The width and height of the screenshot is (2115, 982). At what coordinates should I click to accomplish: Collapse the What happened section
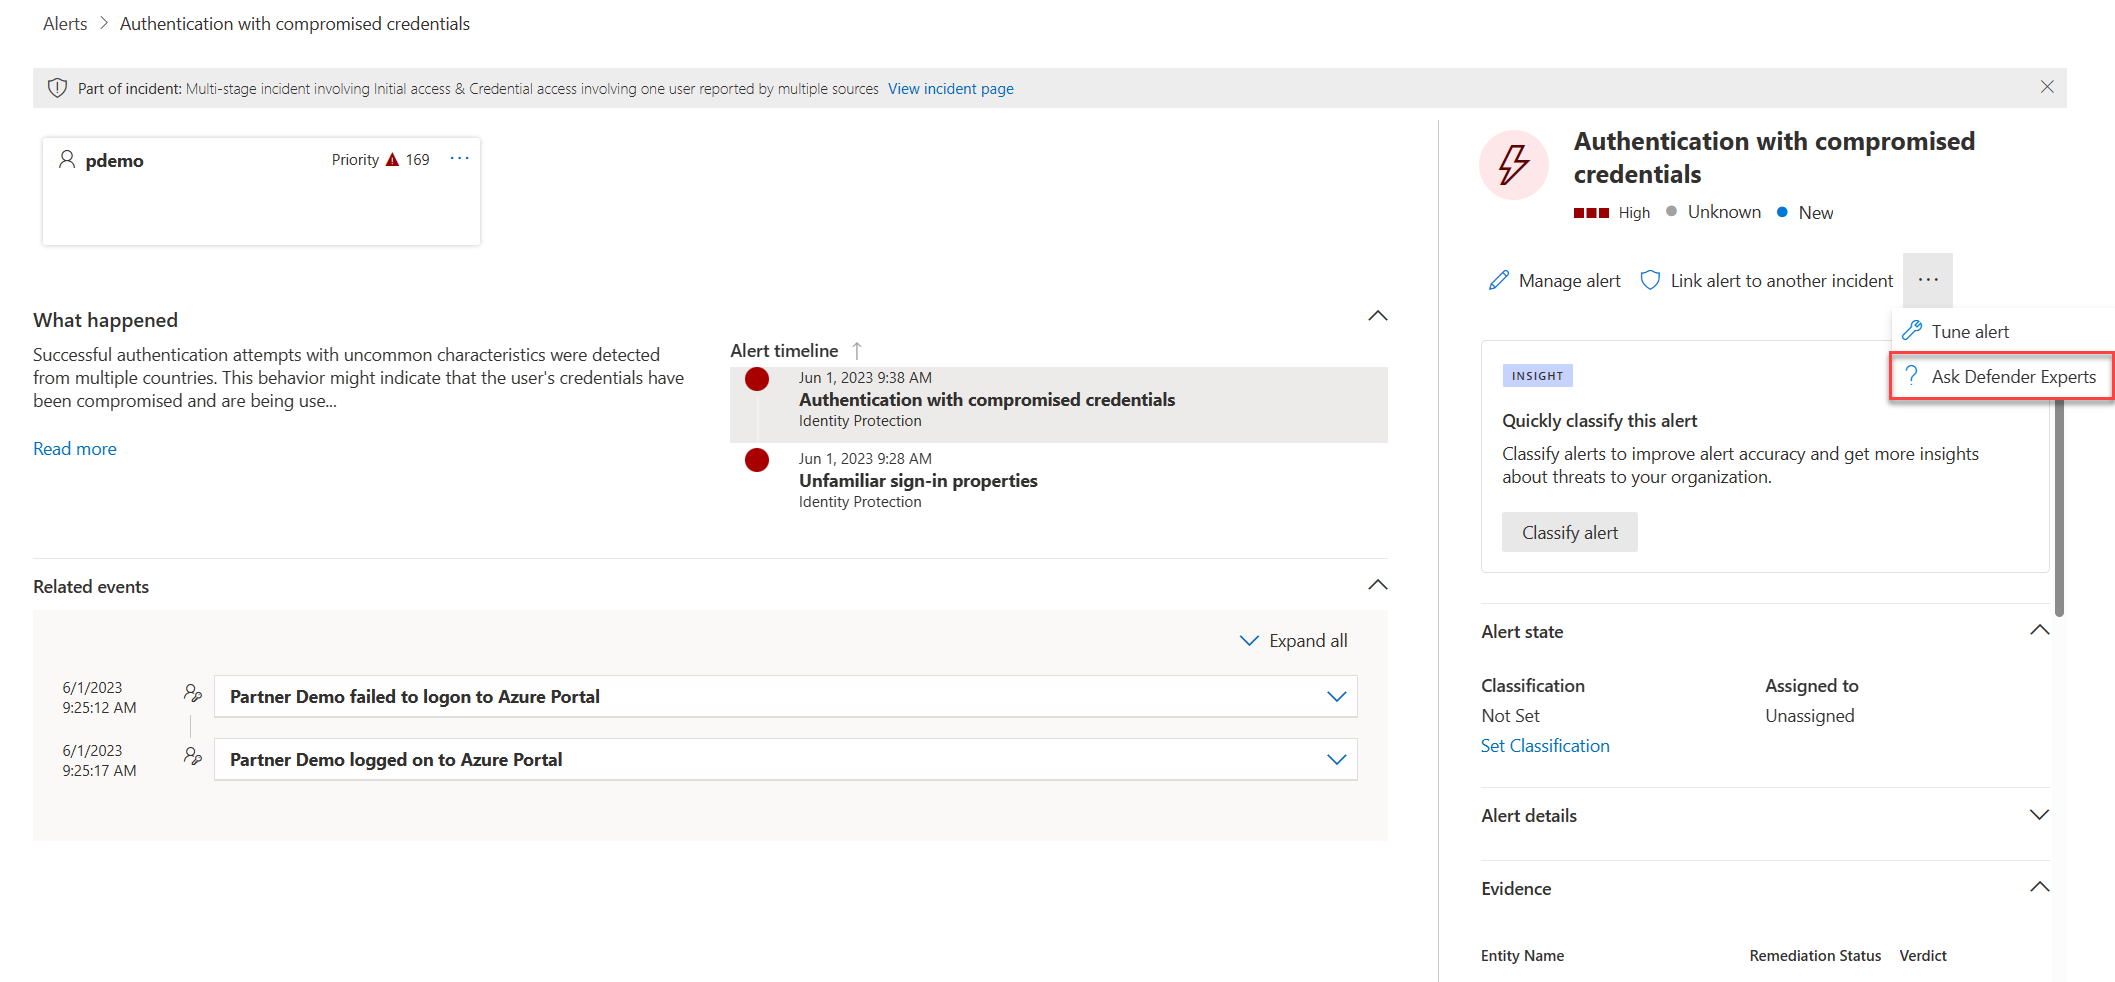(x=1377, y=317)
